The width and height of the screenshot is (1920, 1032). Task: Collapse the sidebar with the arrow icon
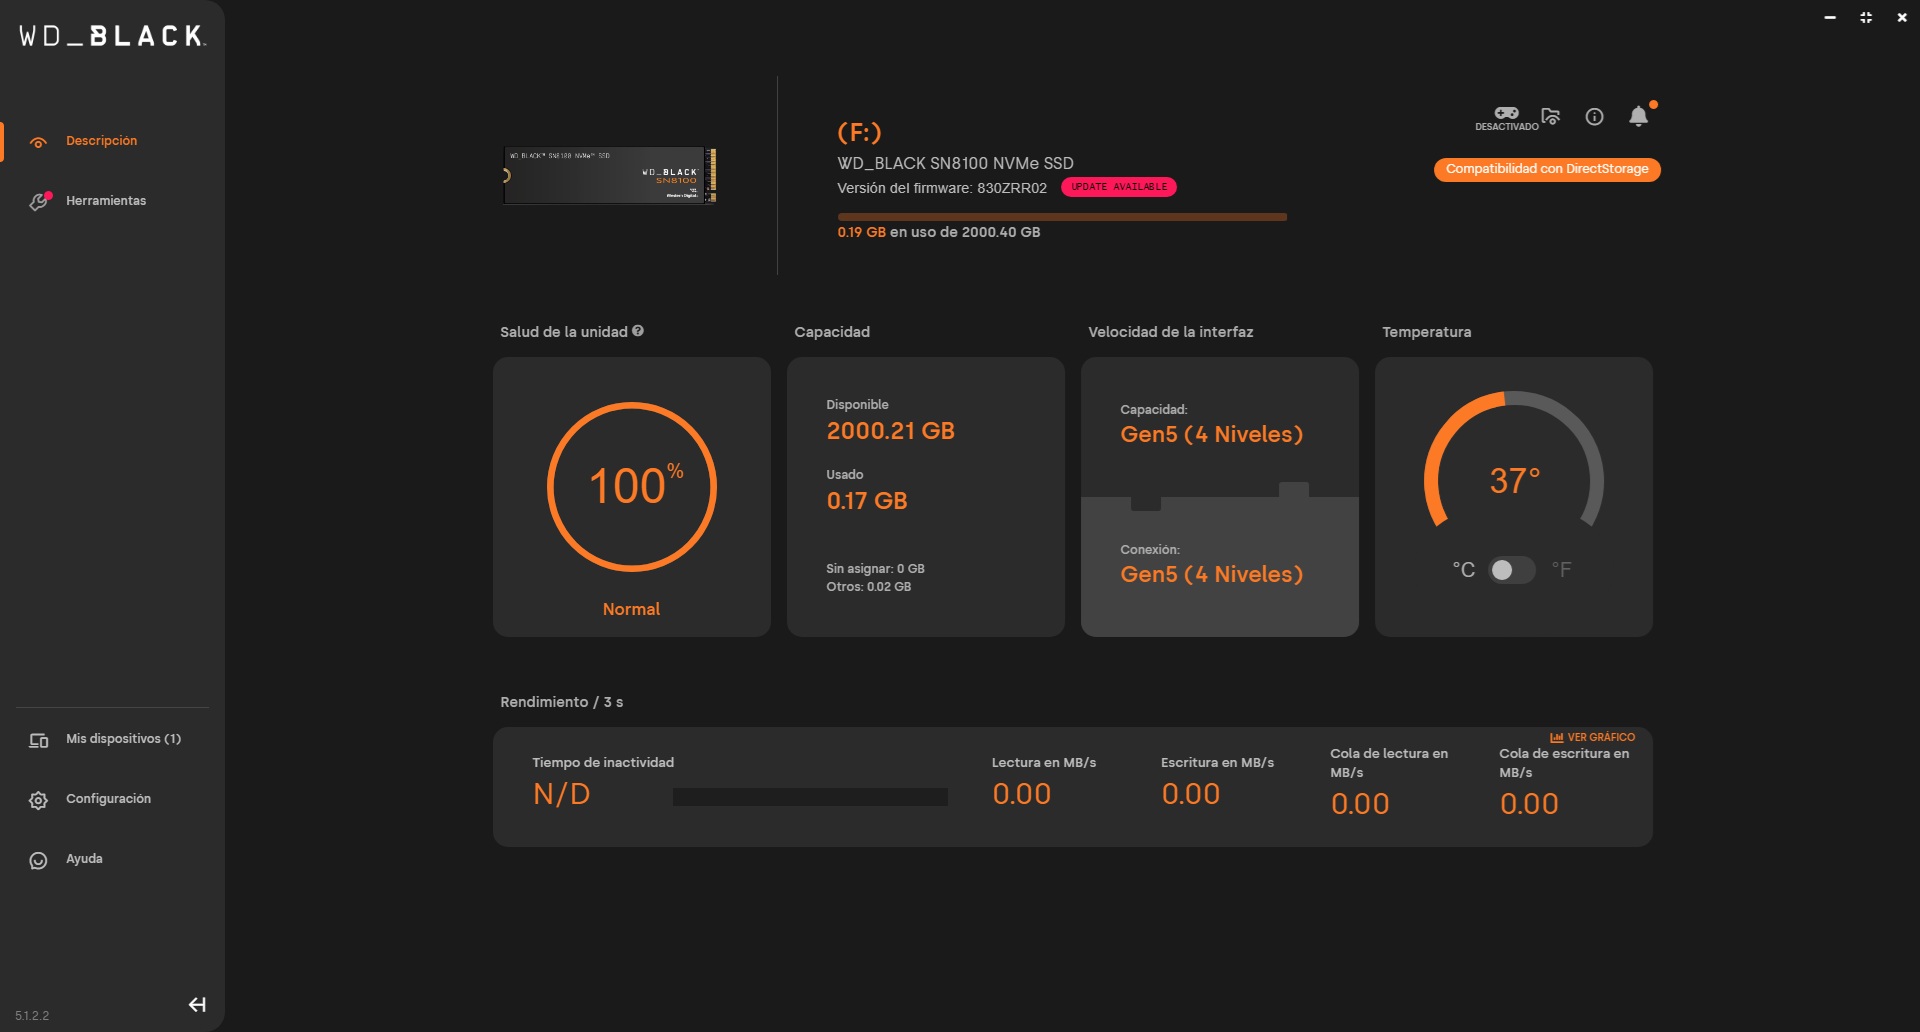click(x=197, y=1005)
